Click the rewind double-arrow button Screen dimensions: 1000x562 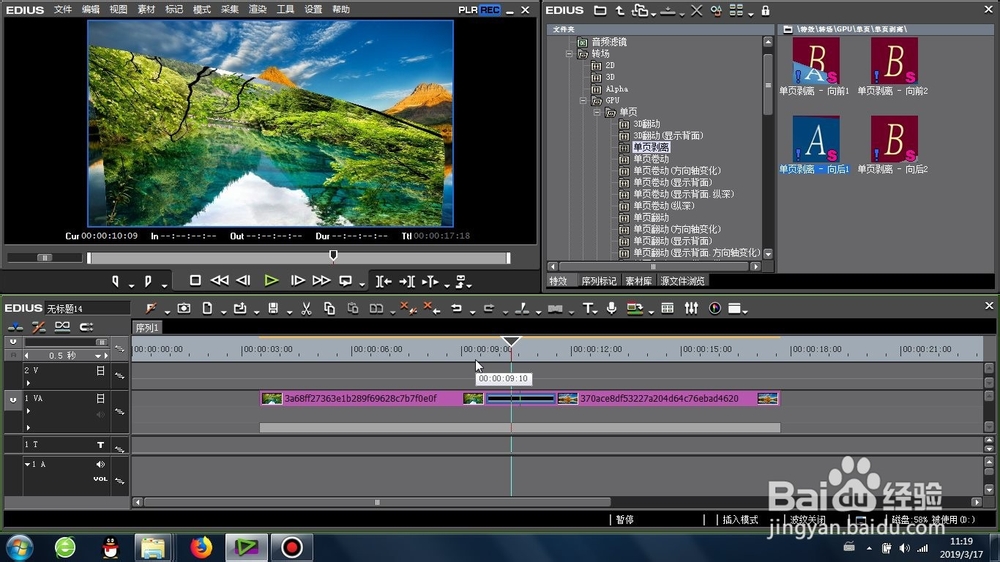[x=219, y=280]
